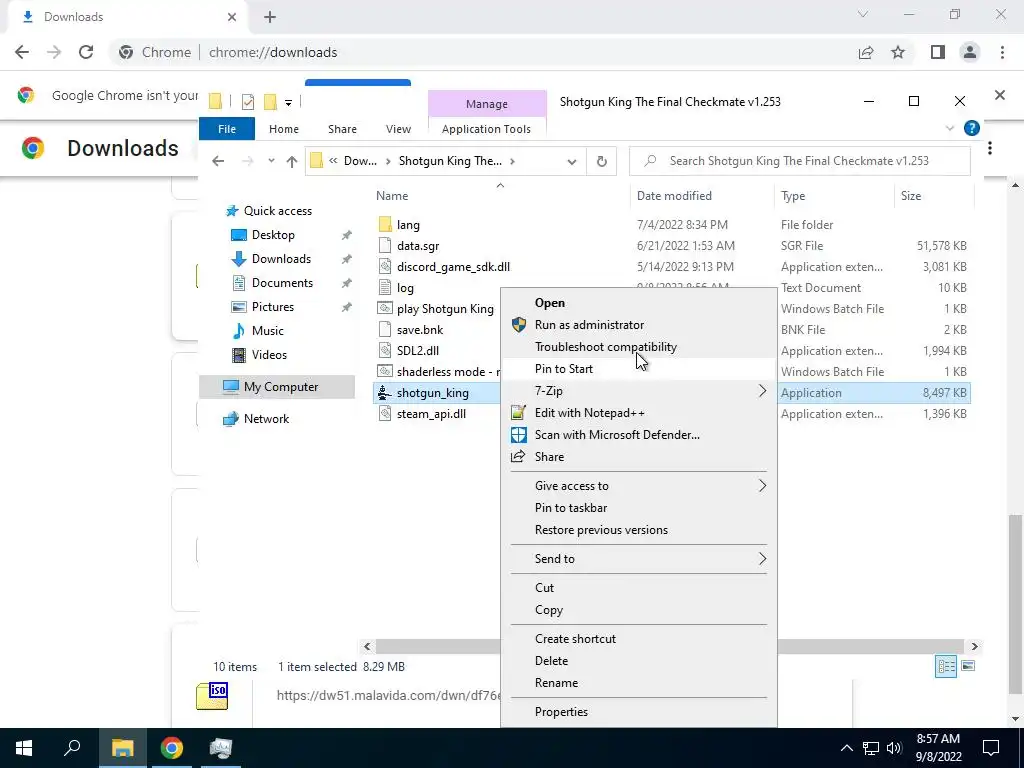Image resolution: width=1024 pixels, height=768 pixels.
Task: Click Share in the context menu
Action: tap(639, 457)
